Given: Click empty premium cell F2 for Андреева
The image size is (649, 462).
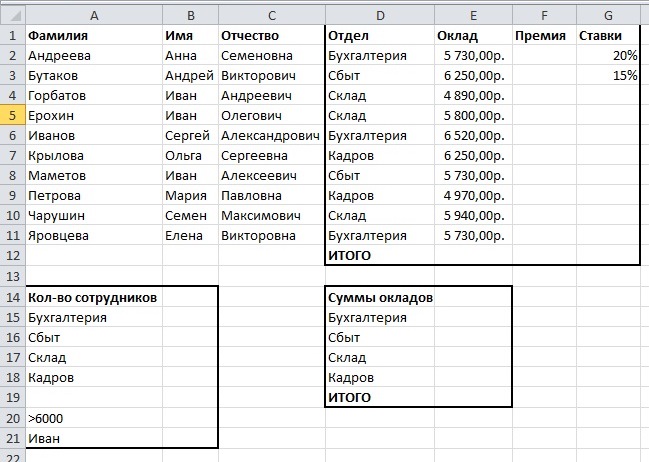Looking at the screenshot, I should pos(544,55).
